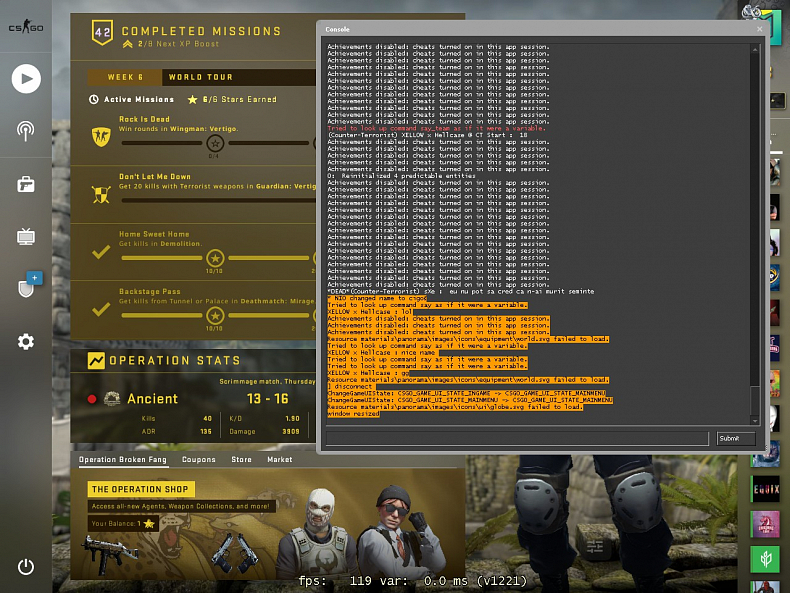Click the red dot beside Ancient
Image resolution: width=790 pixels, height=593 pixels.
pyautogui.click(x=92, y=399)
